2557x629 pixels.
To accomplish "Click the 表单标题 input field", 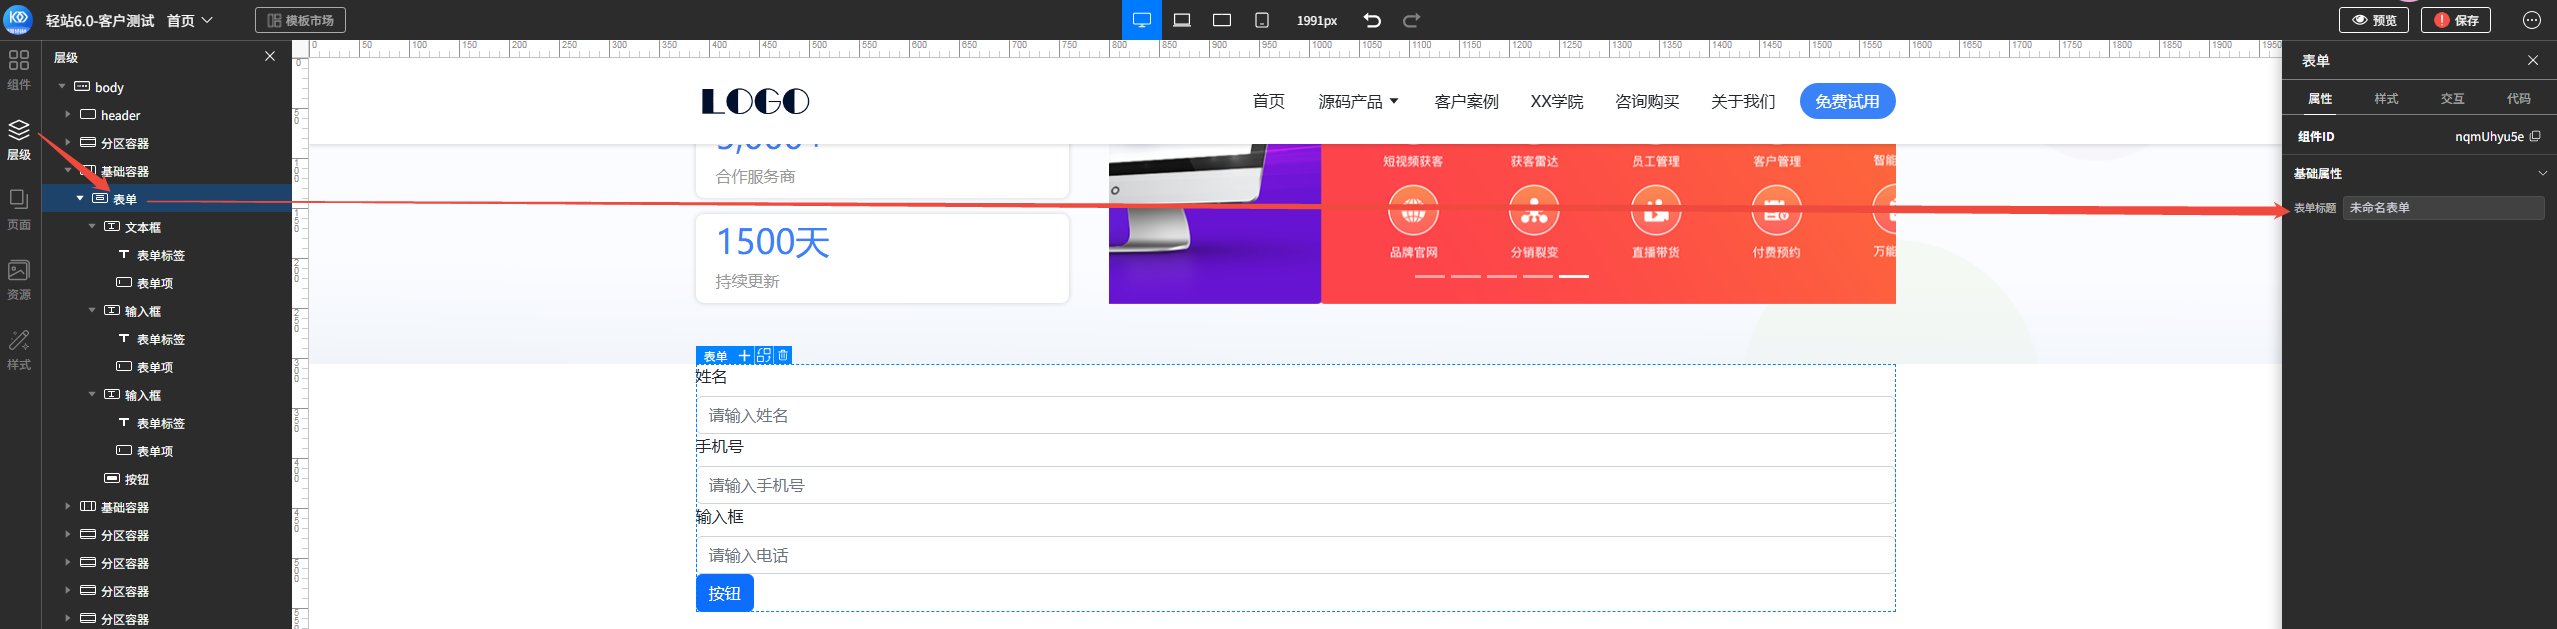I will coord(2443,207).
